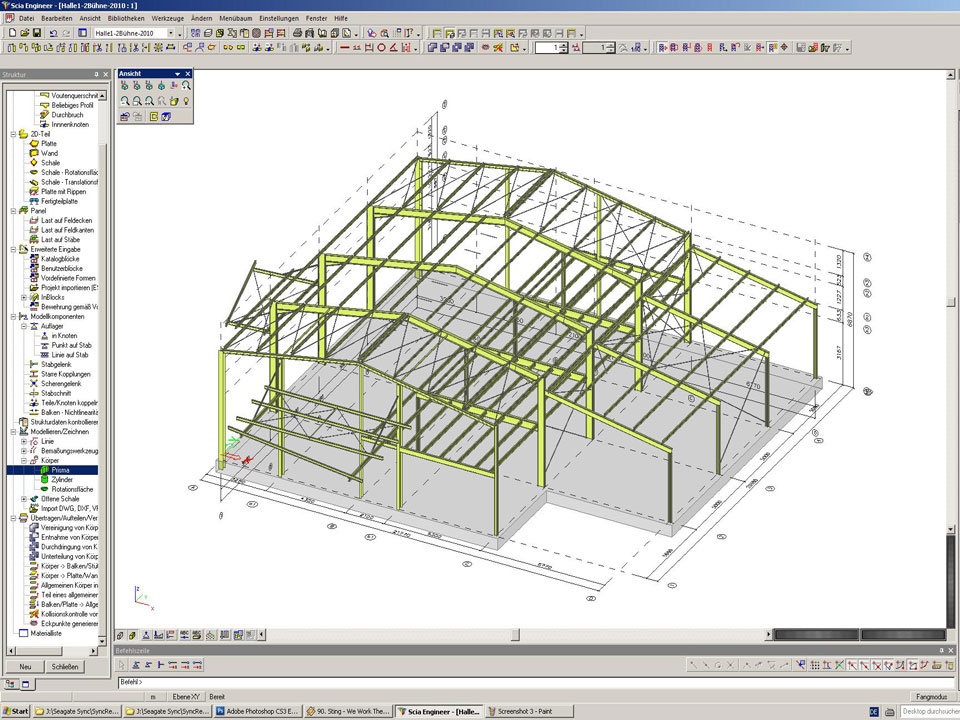Open the Bibliotheken menu
This screenshot has width=960, height=720.
pyautogui.click(x=125, y=18)
